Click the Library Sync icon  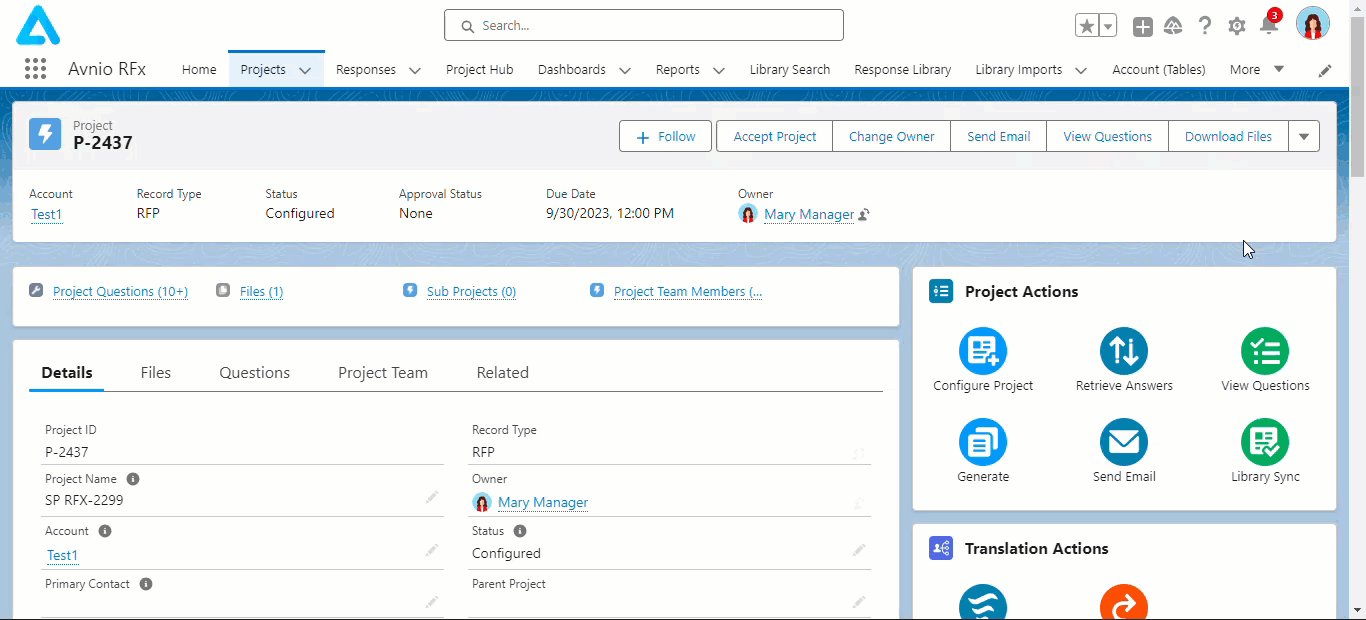(1264, 442)
